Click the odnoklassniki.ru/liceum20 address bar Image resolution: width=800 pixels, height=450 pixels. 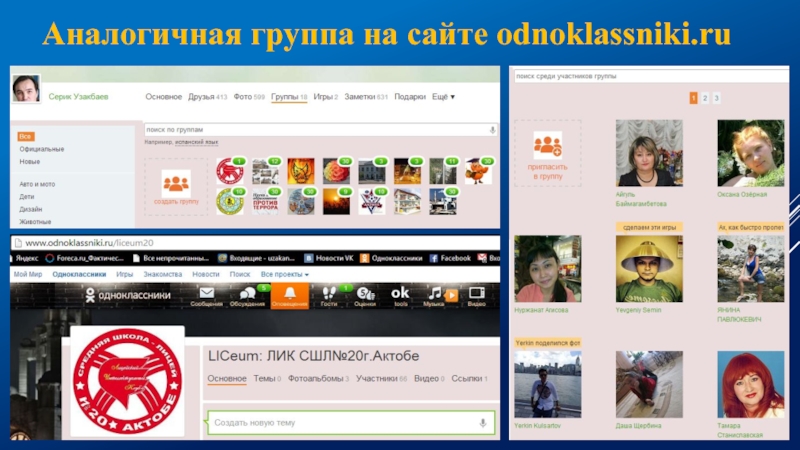coord(255,243)
